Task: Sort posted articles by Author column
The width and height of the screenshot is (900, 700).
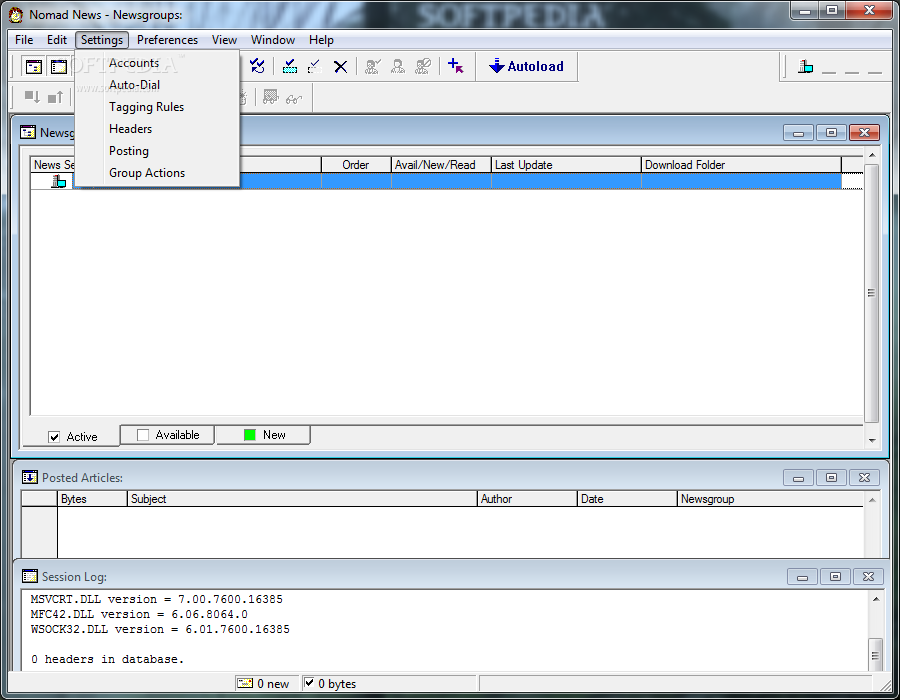Action: coord(527,499)
